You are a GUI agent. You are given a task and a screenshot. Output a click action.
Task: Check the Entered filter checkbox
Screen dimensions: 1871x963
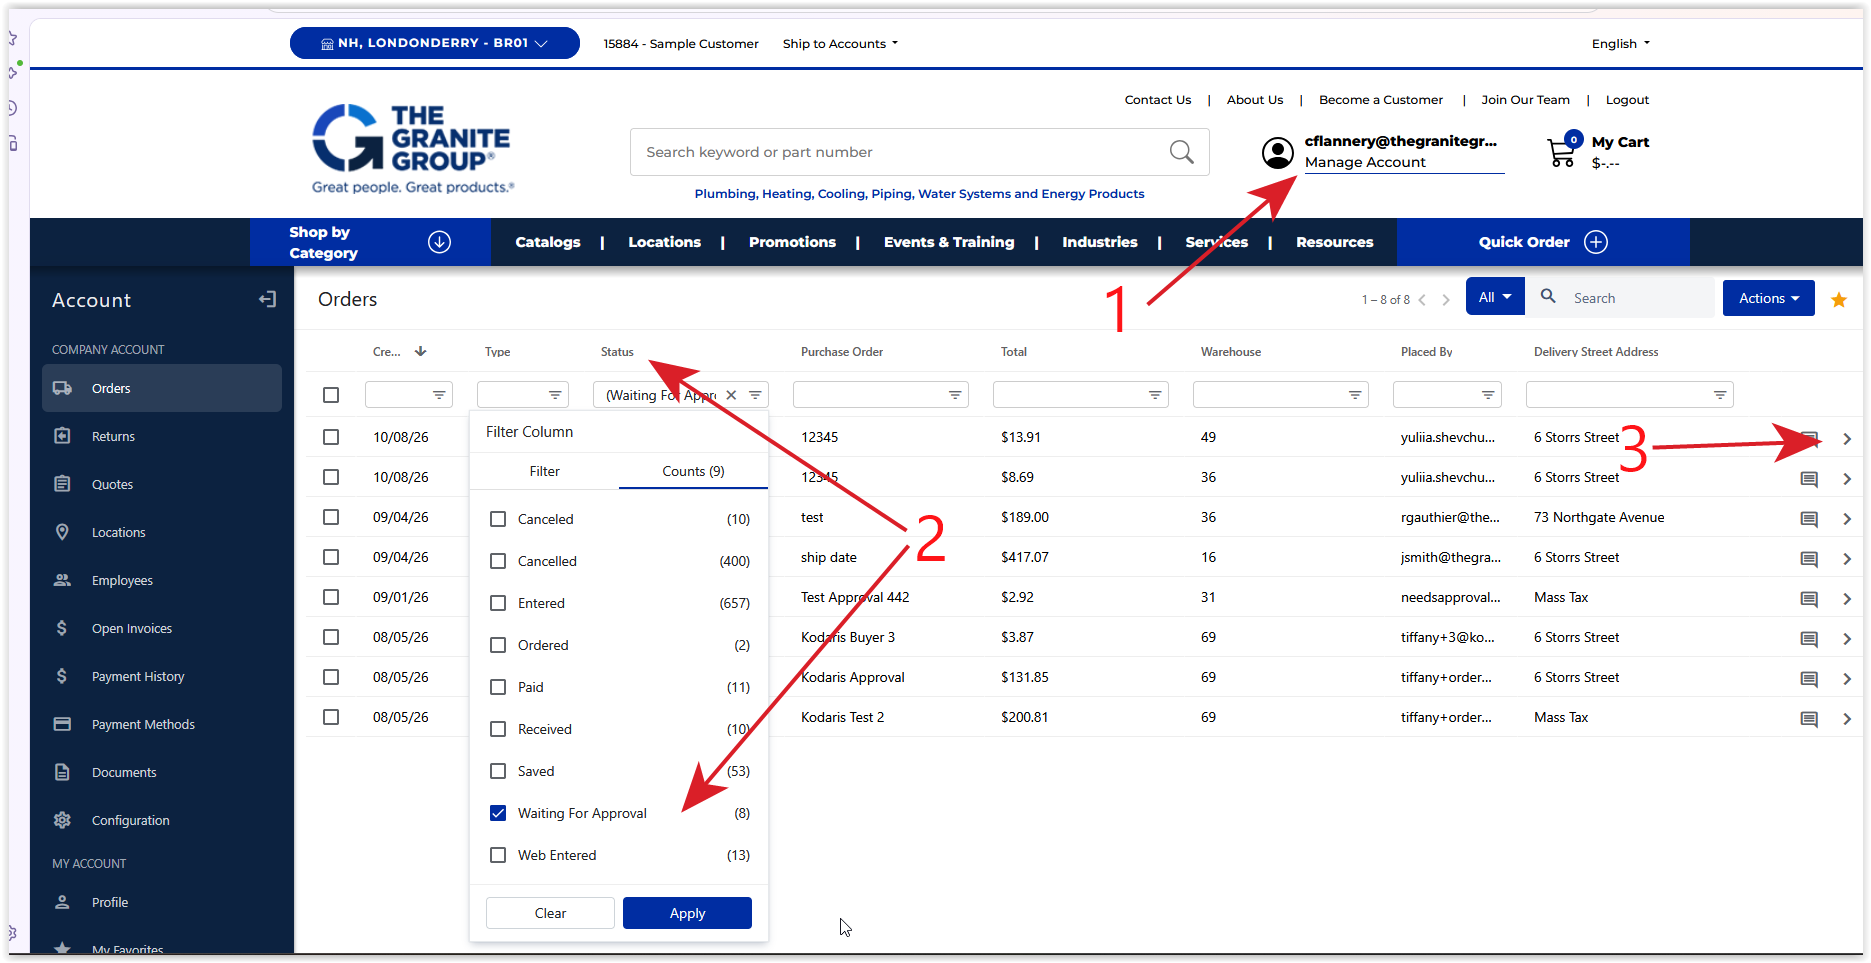498,603
